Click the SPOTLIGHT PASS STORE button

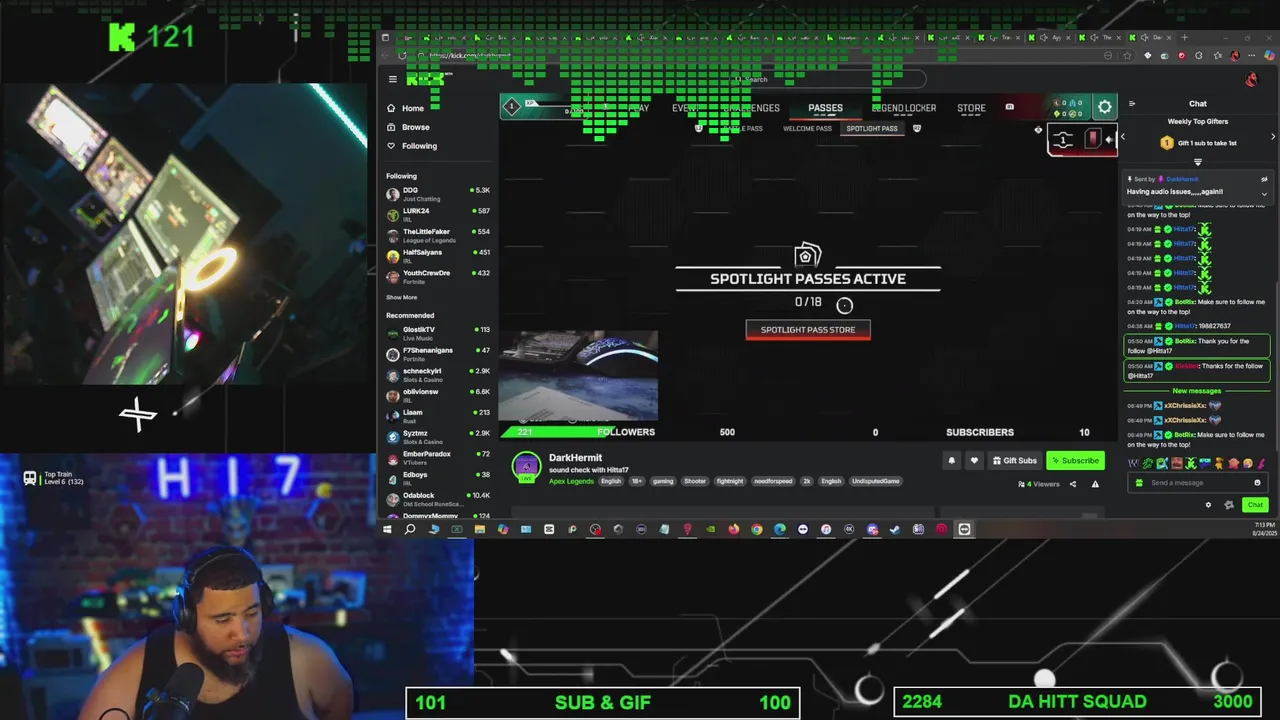pos(808,330)
